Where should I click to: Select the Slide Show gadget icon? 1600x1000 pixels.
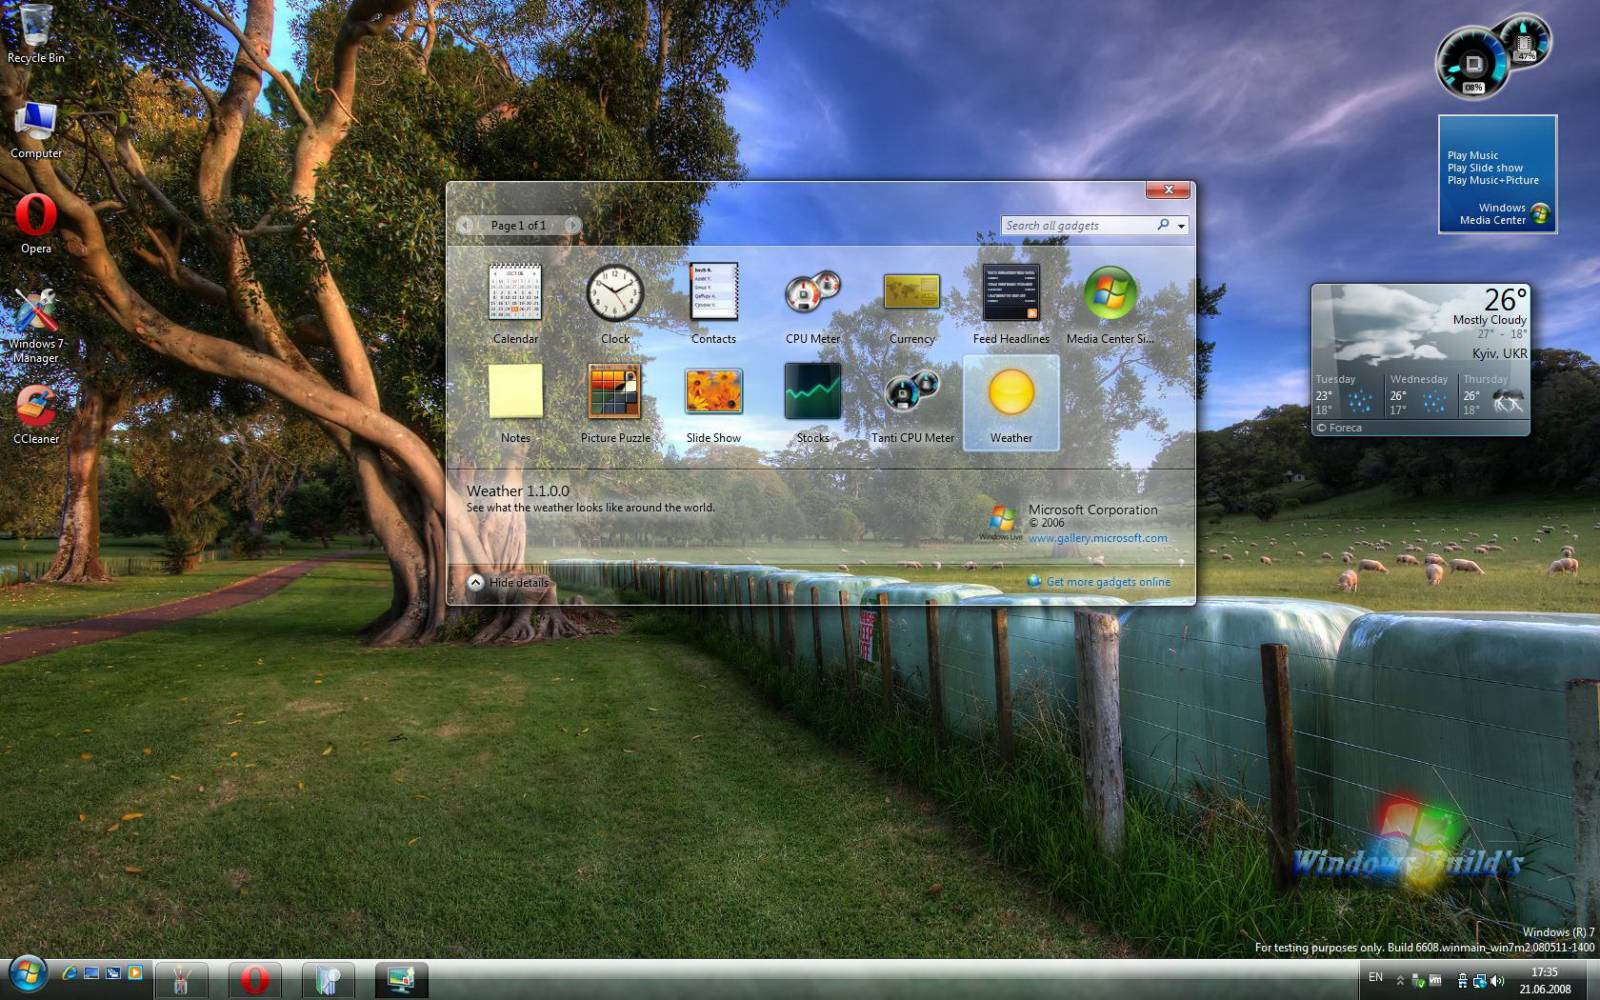(x=713, y=390)
